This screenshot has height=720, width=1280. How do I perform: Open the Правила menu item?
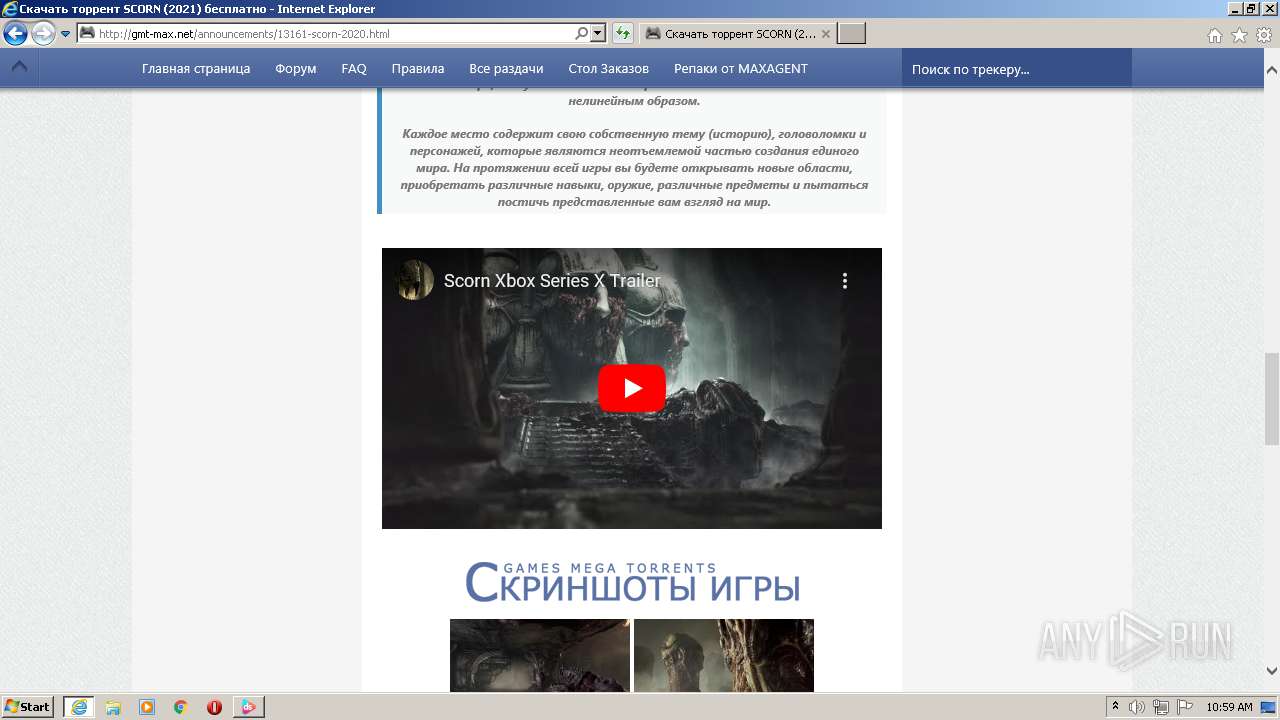[x=418, y=69]
